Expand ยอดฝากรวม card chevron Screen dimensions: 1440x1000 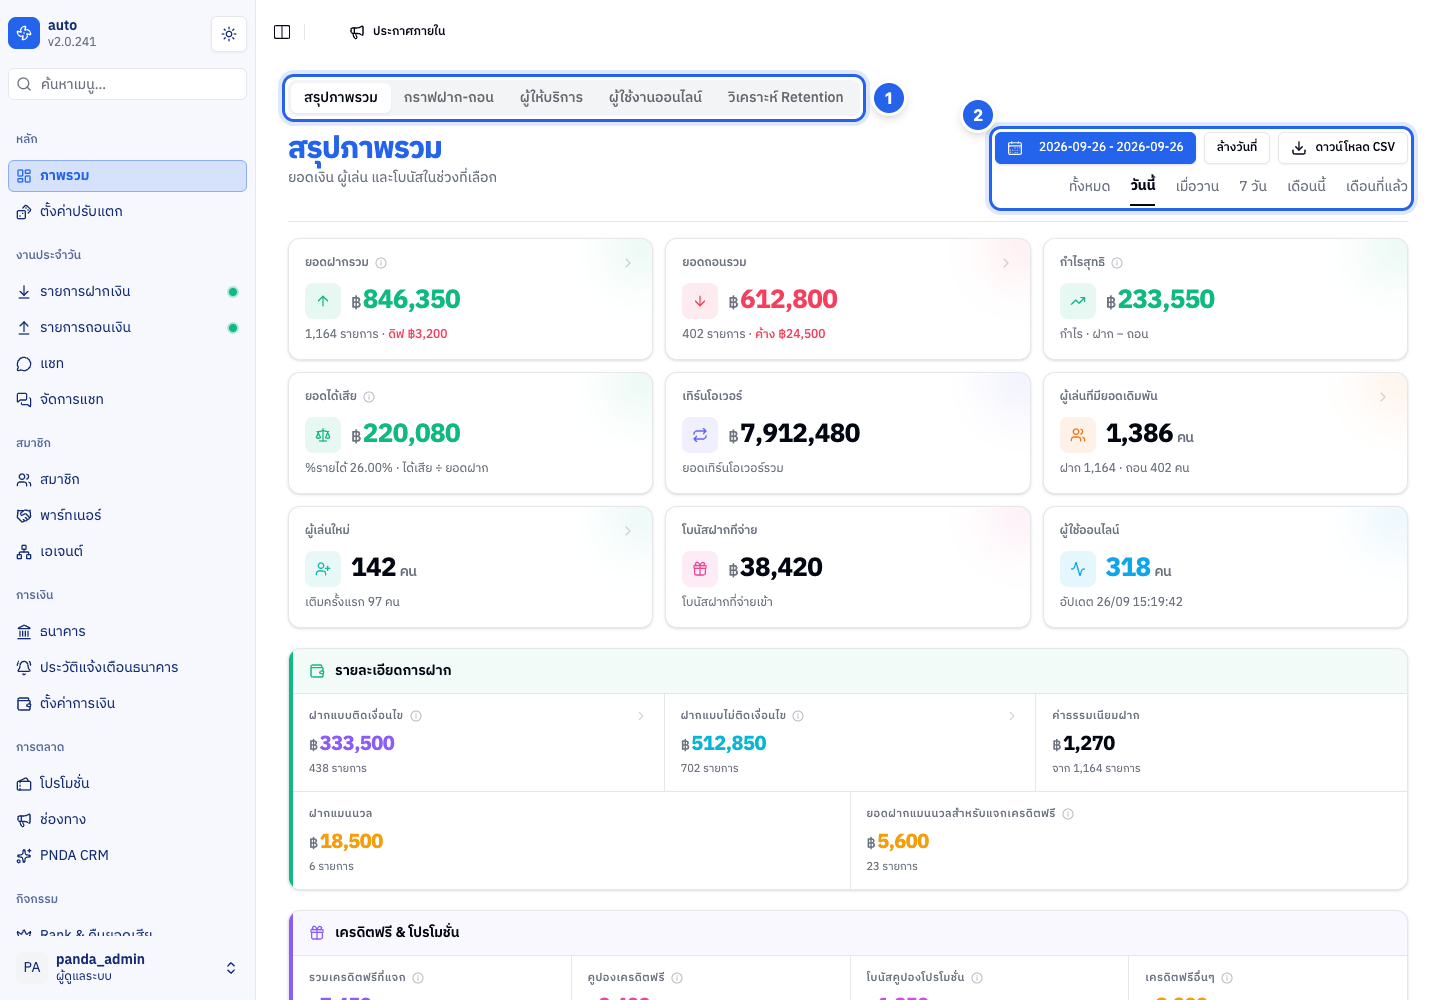tap(628, 263)
